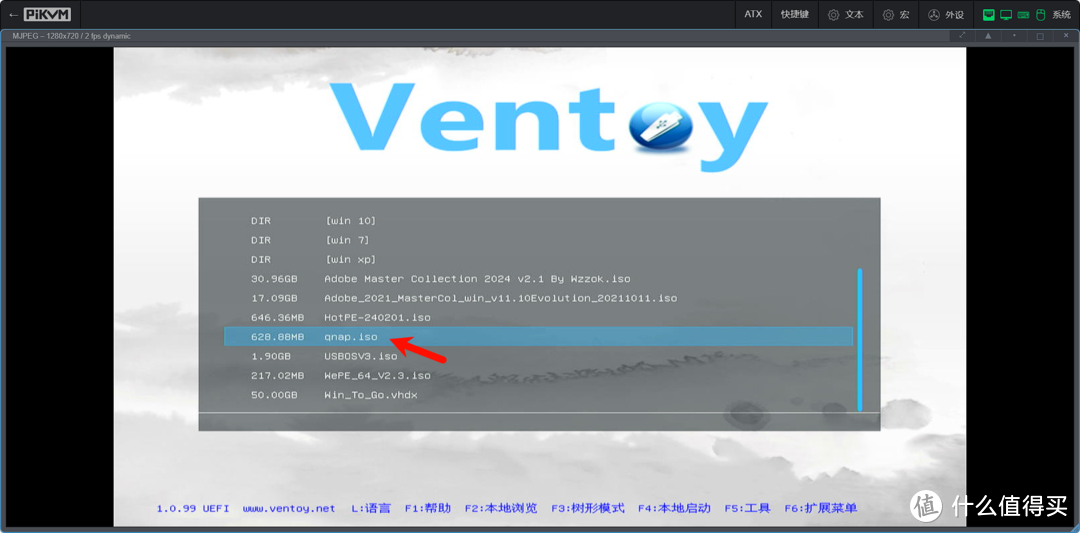1080x533 pixels.
Task: Select Adobe_2021_MasterCol_win_v11.10Evolution iso entry
Action: click(538, 298)
